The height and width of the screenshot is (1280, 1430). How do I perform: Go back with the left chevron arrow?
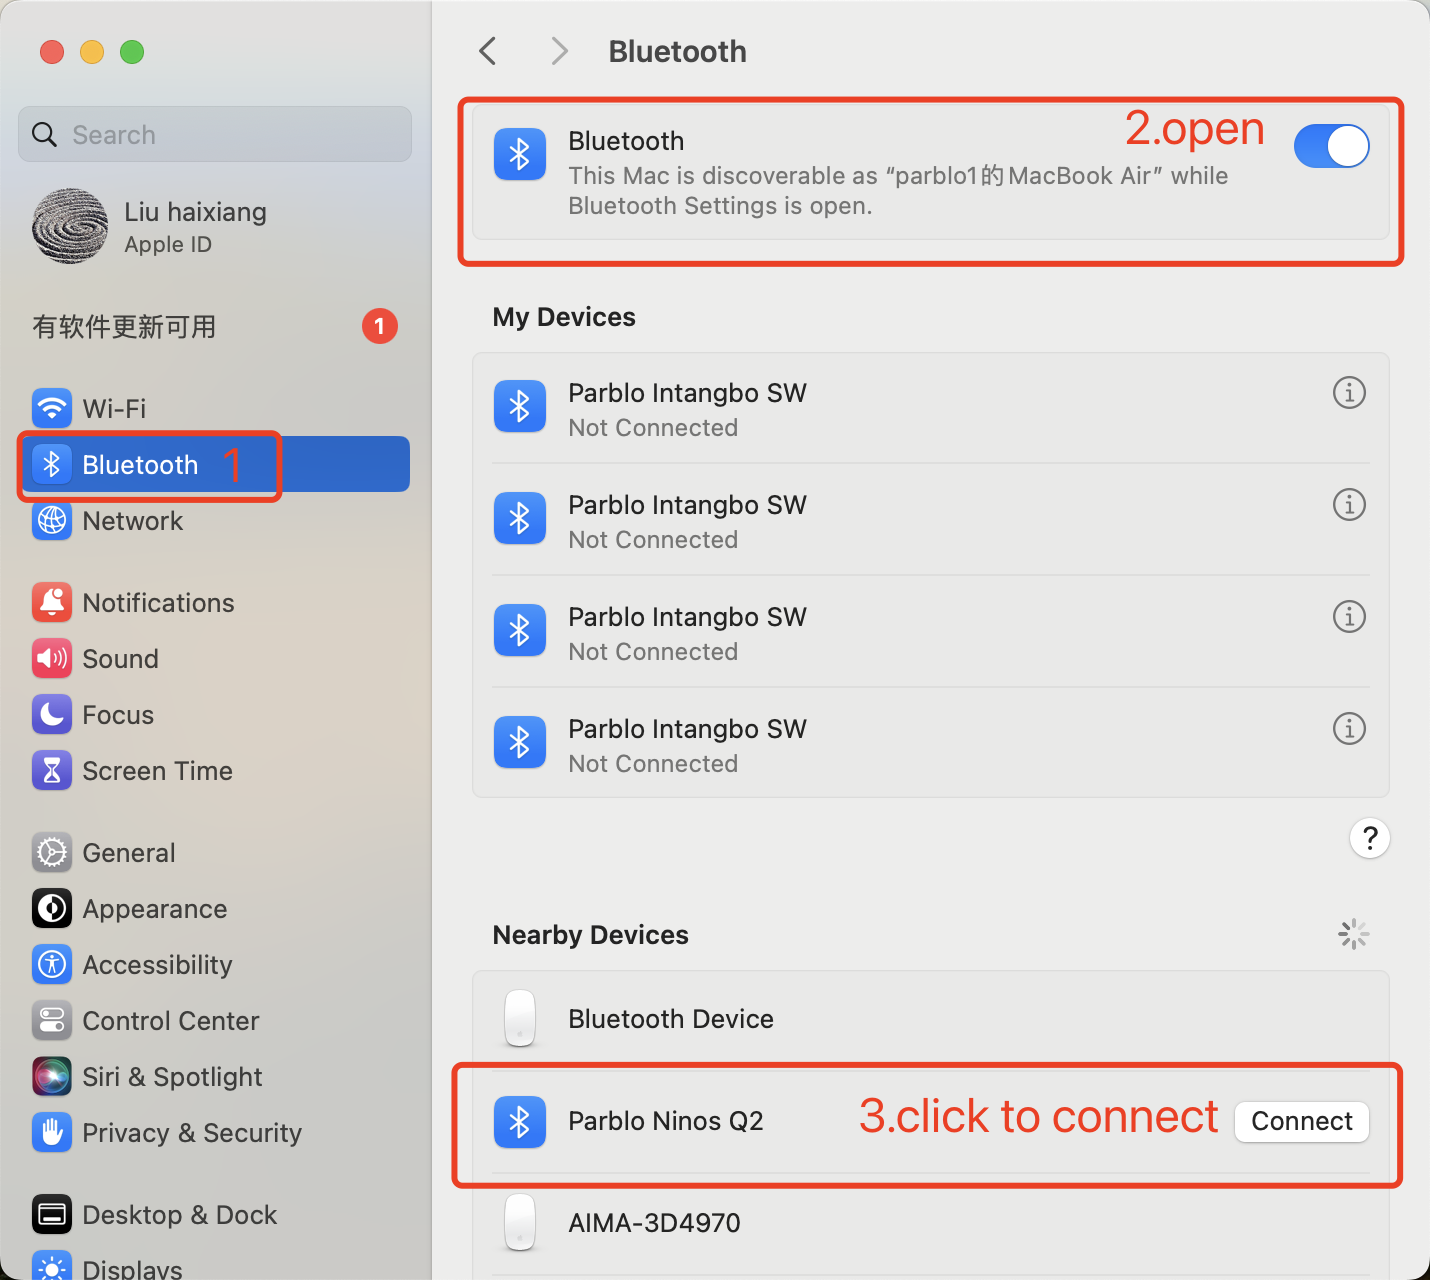[x=488, y=51]
